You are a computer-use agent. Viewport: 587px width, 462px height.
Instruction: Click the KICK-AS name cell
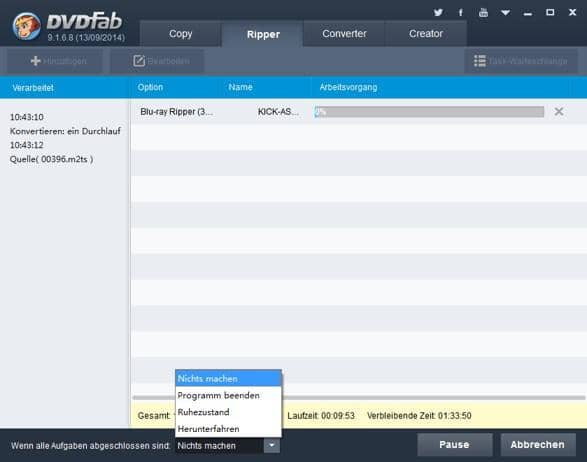[278, 112]
